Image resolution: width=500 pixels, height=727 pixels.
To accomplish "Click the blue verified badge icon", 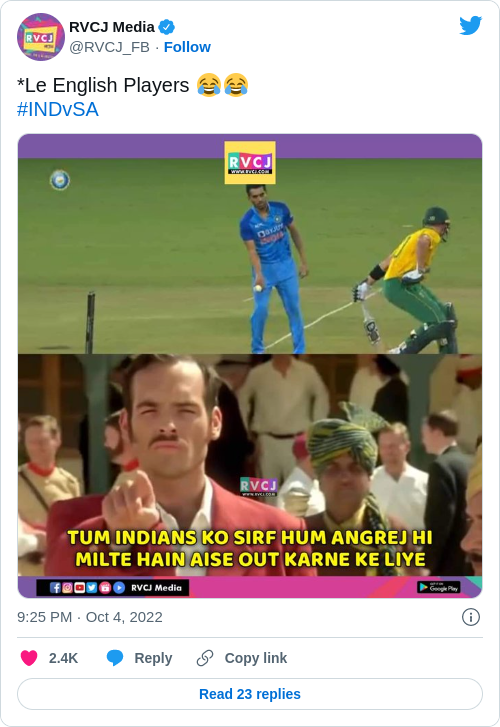I will pyautogui.click(x=167, y=27).
